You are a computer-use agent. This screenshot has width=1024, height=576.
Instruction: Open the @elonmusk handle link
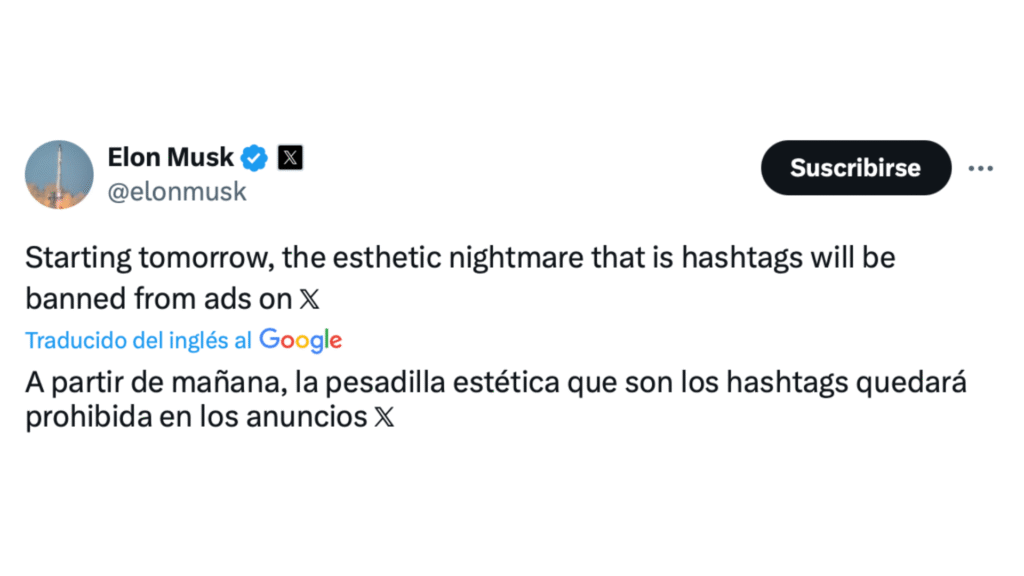[x=176, y=192]
